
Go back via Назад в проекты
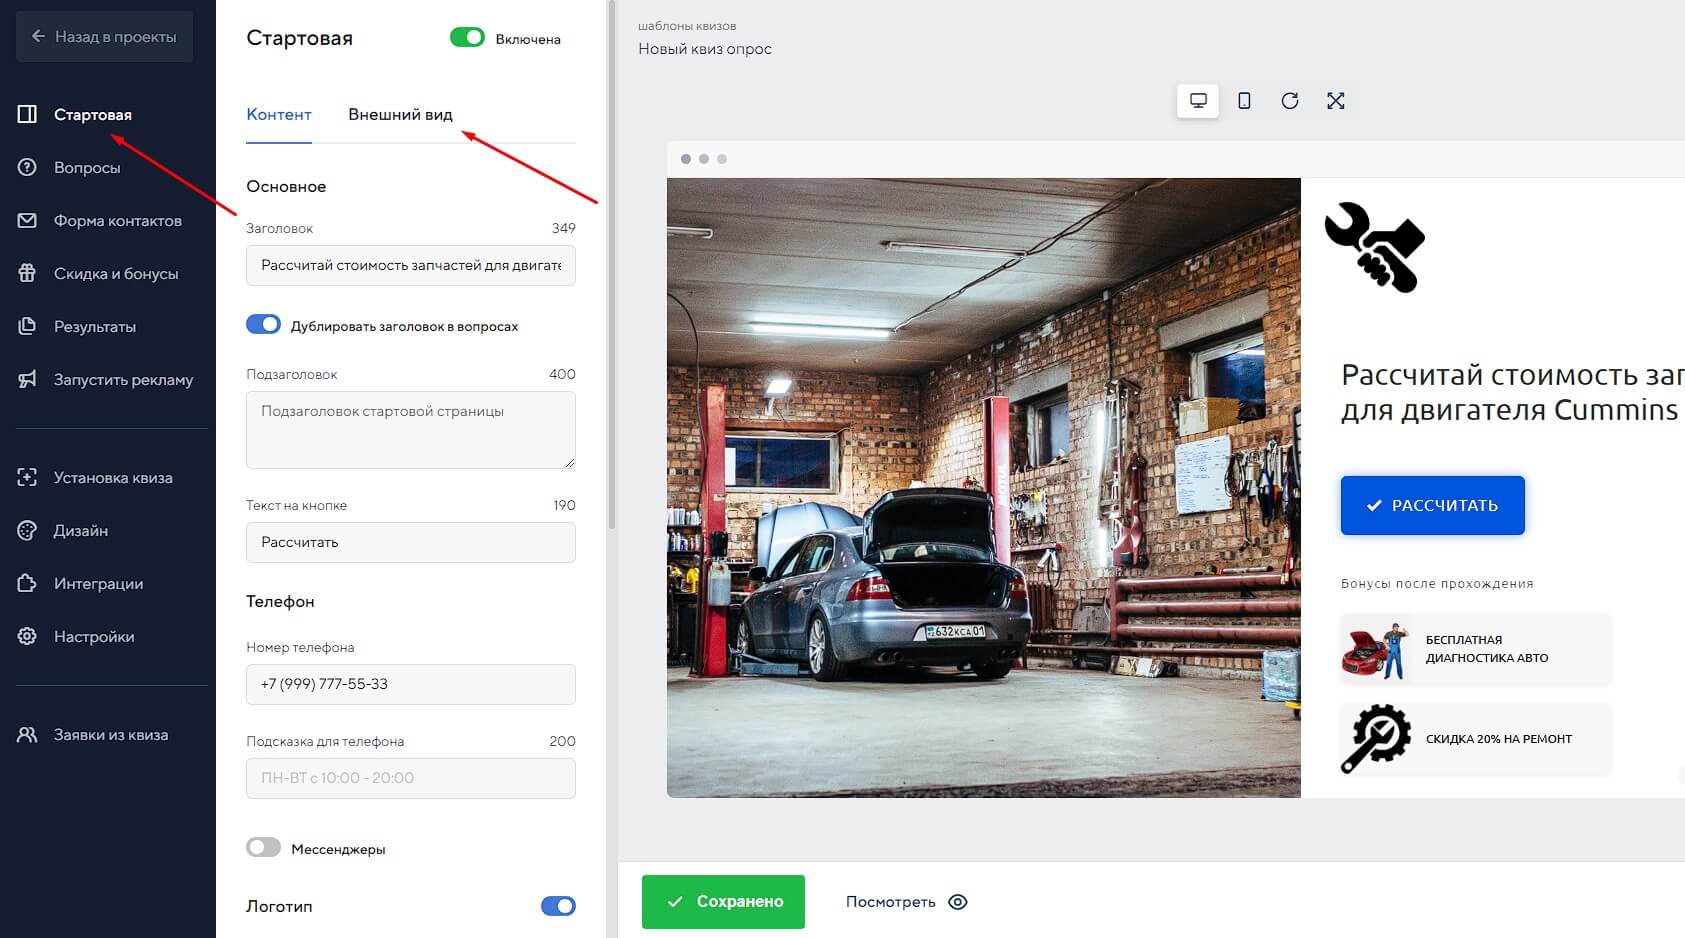(x=105, y=37)
